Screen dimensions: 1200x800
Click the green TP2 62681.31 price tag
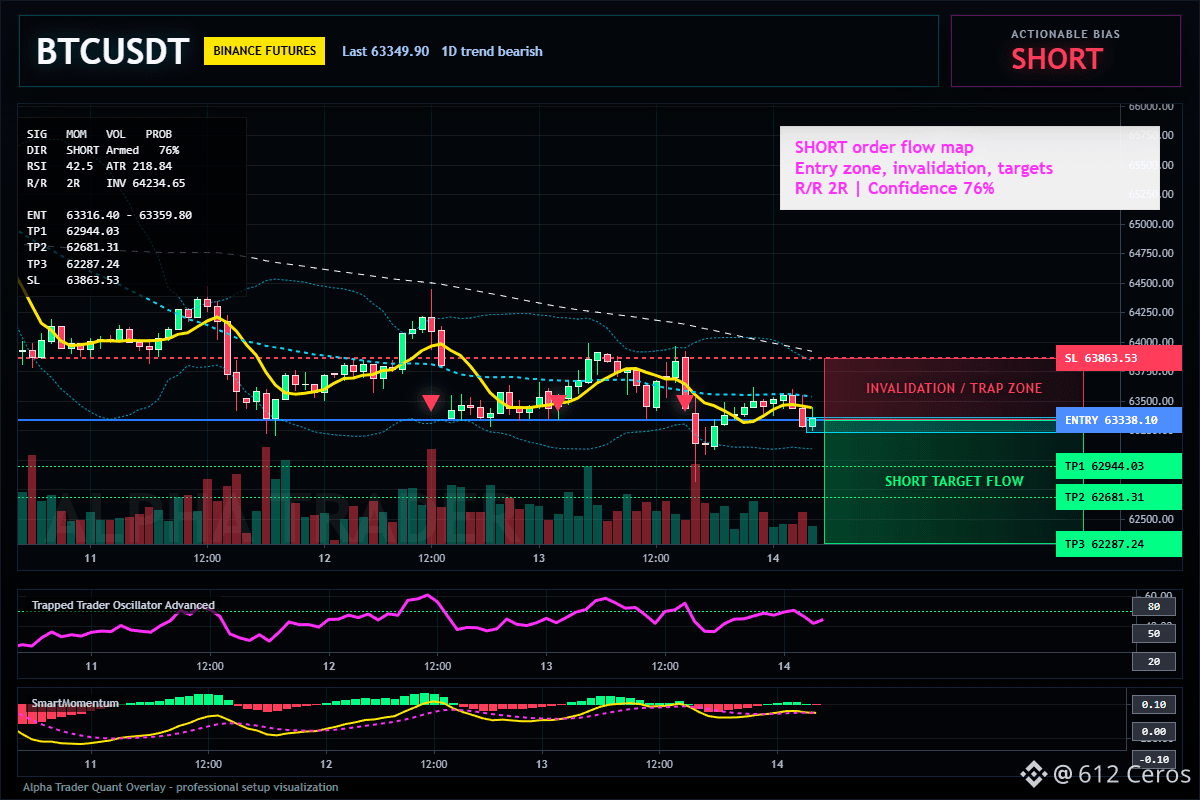pos(1118,497)
